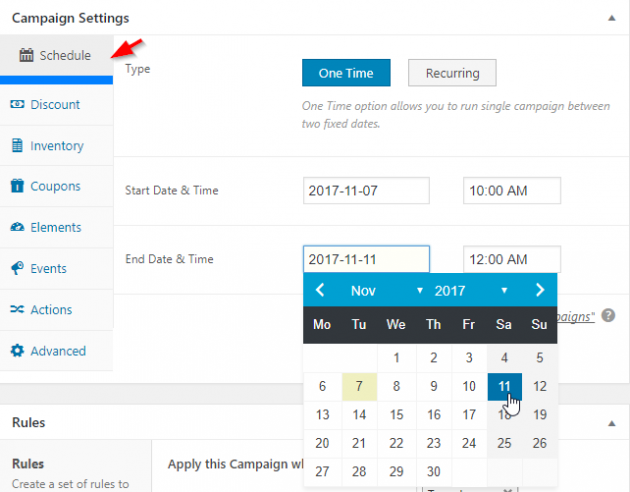Click the Campaign Settings heading

[x=70, y=18]
